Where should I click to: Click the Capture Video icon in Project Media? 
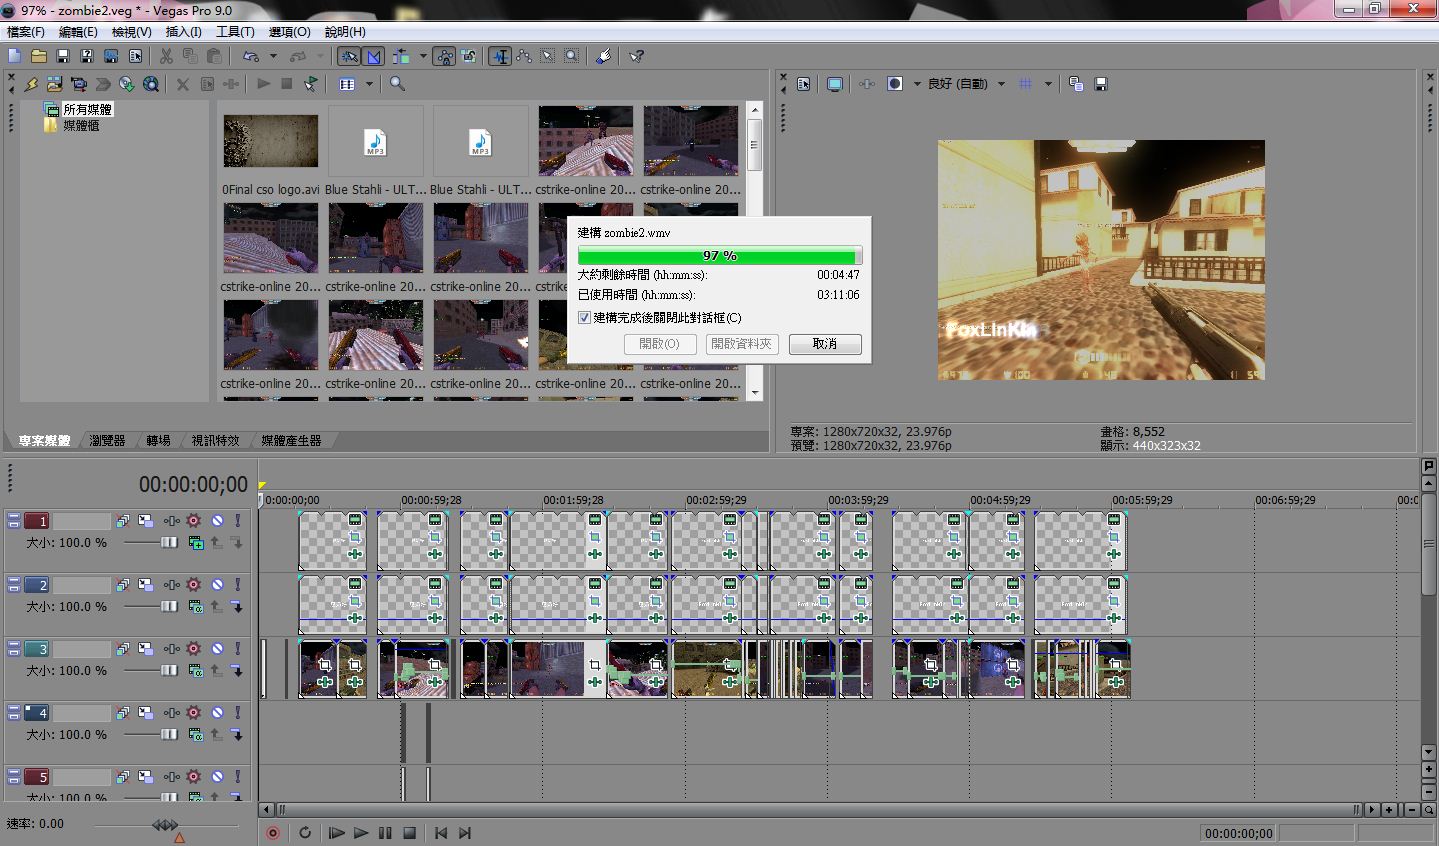click(78, 84)
